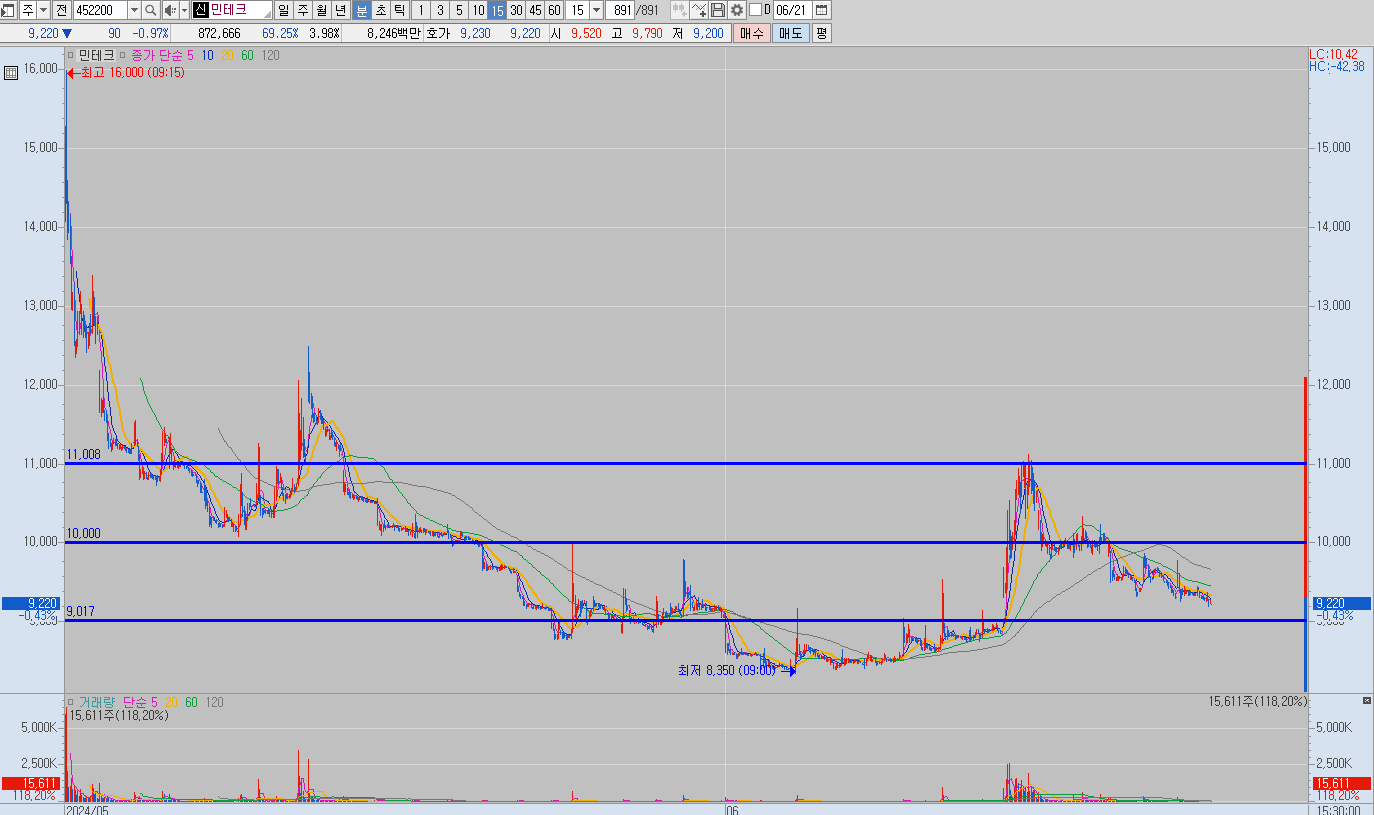
Task: Click the bar count 891 field
Action: click(621, 10)
